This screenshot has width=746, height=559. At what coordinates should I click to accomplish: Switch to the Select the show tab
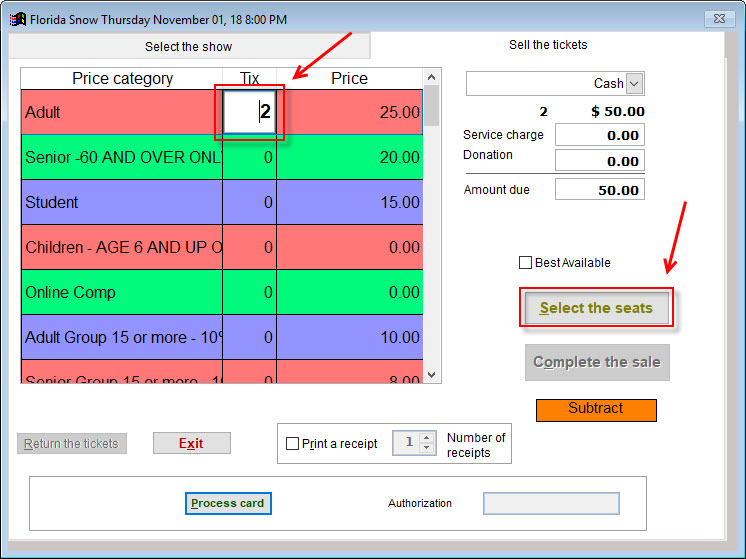point(189,46)
